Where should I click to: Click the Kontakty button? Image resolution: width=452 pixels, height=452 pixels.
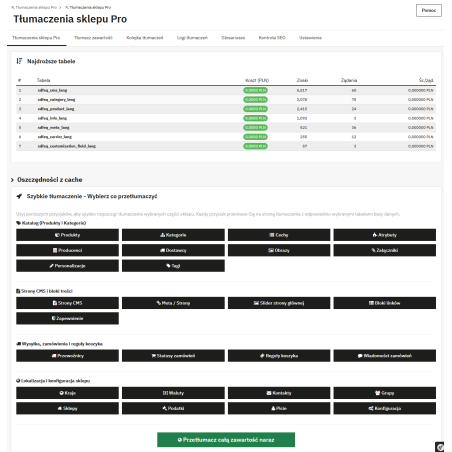279,393
